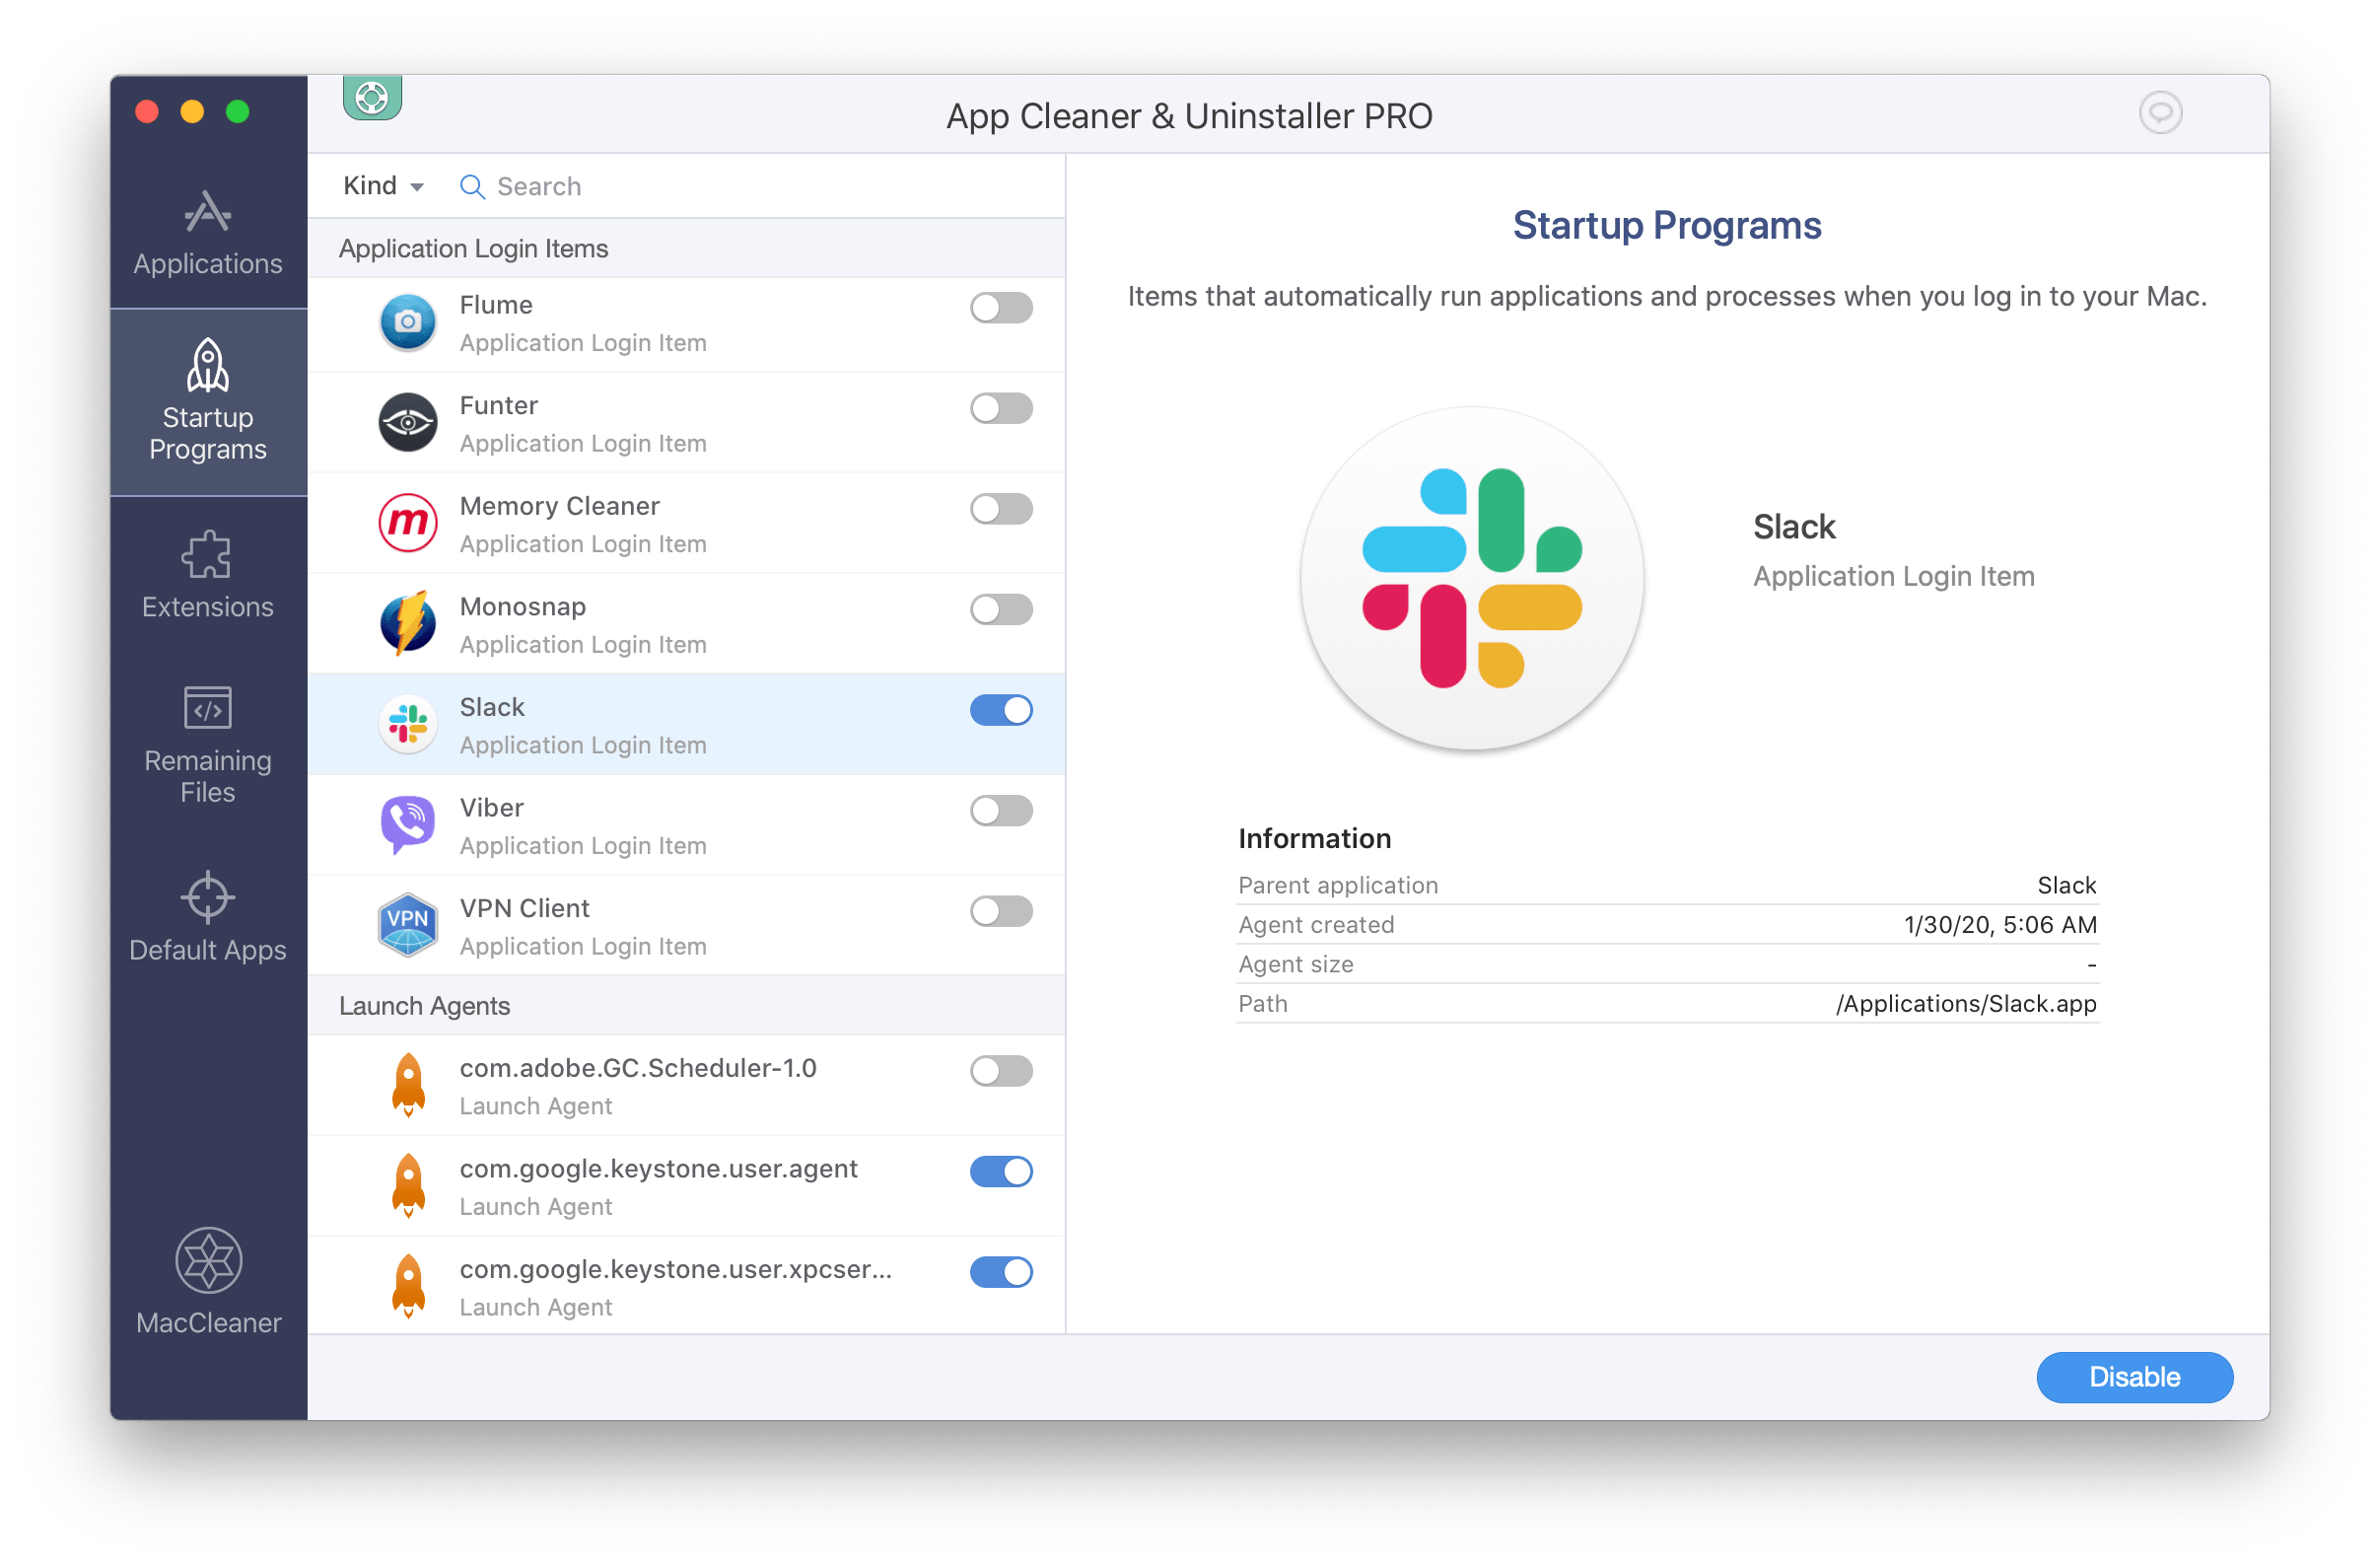This screenshot has width=2380, height=1566.
Task: Expand the Application Login Items section
Action: tap(477, 249)
